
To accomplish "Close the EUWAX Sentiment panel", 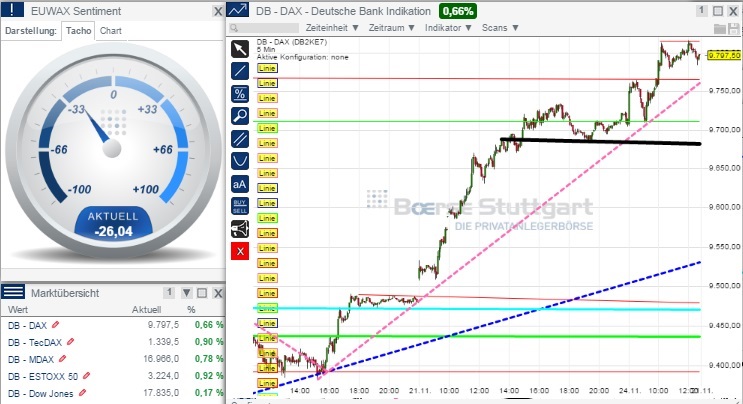I will pyautogui.click(x=217, y=11).
